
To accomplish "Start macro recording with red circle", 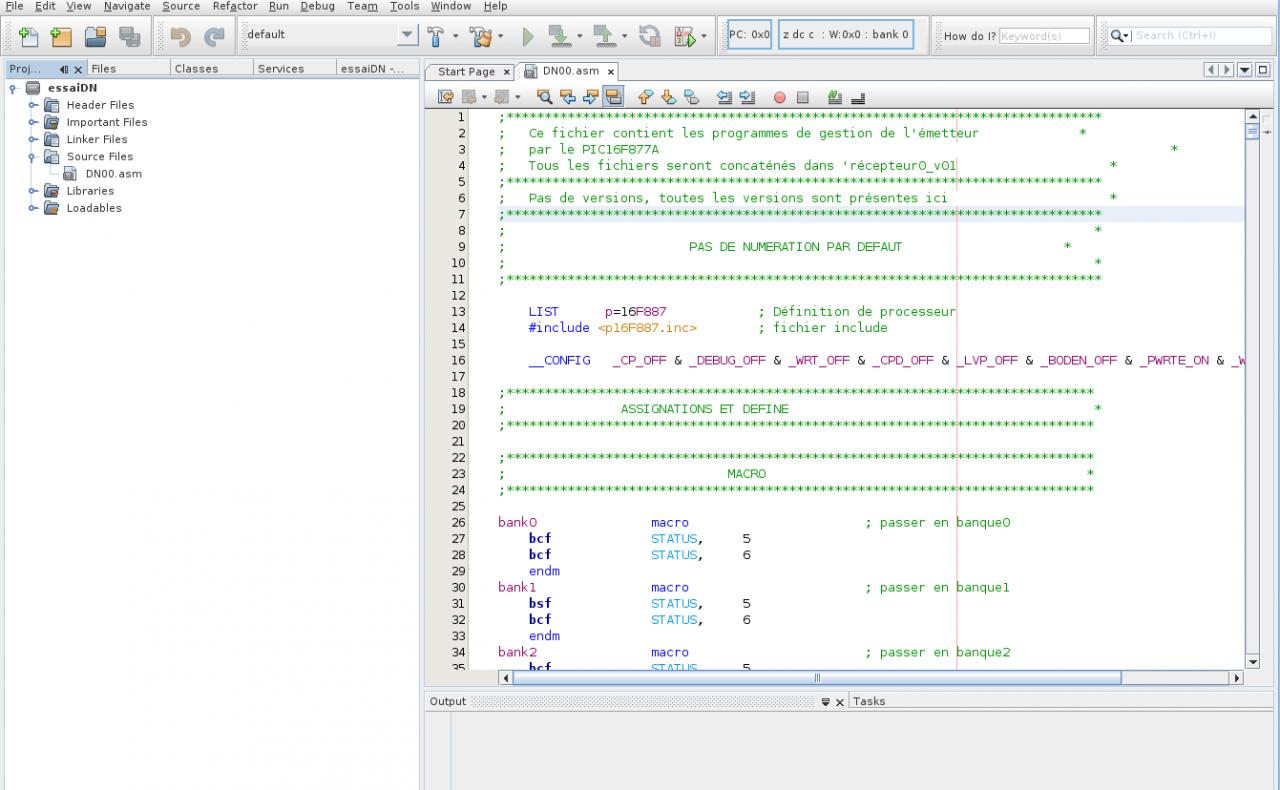I will click(780, 97).
